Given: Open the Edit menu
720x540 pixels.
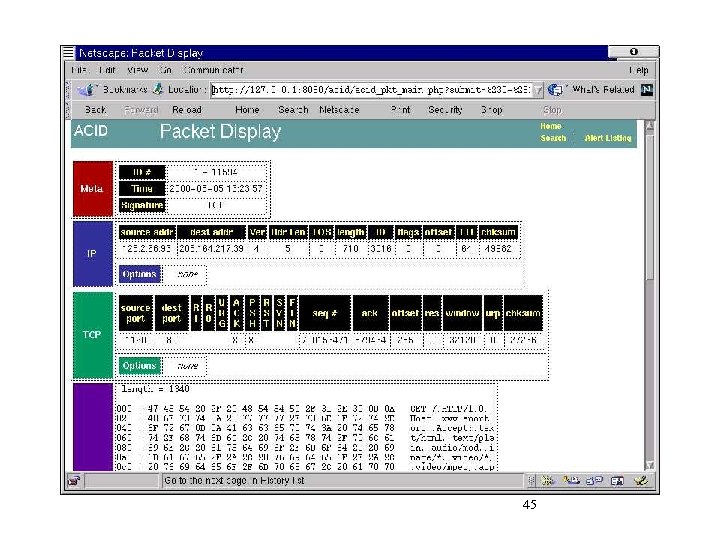Looking at the screenshot, I should 107,70.
